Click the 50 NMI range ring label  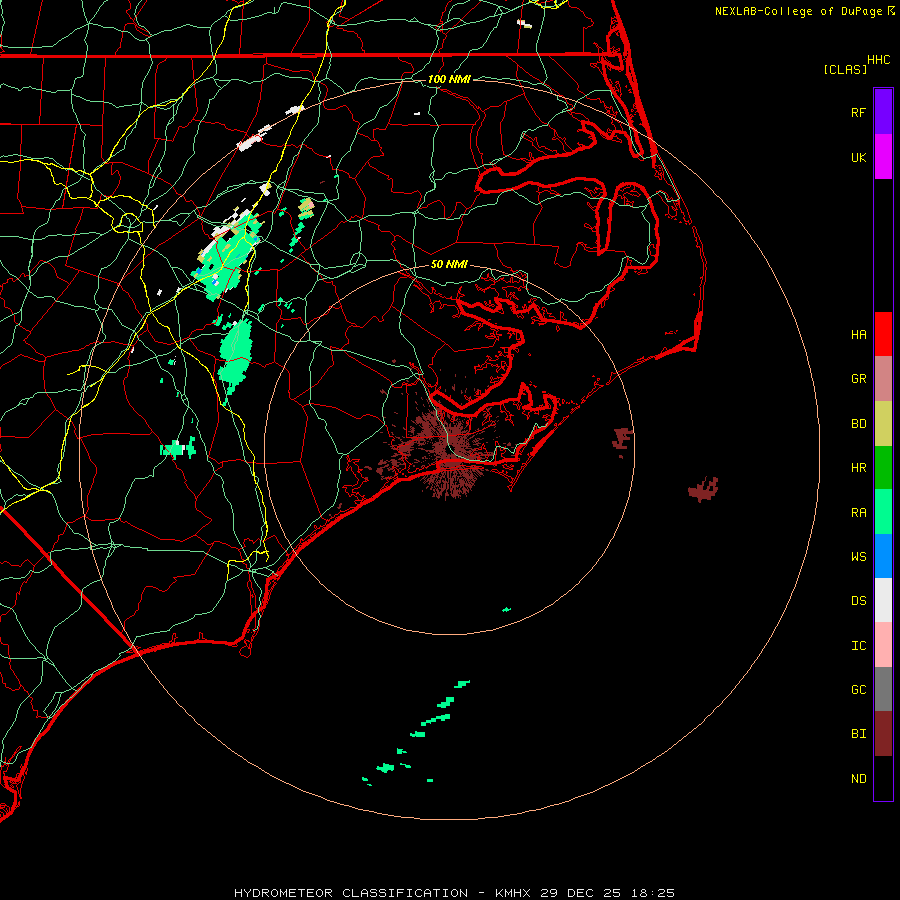click(449, 264)
